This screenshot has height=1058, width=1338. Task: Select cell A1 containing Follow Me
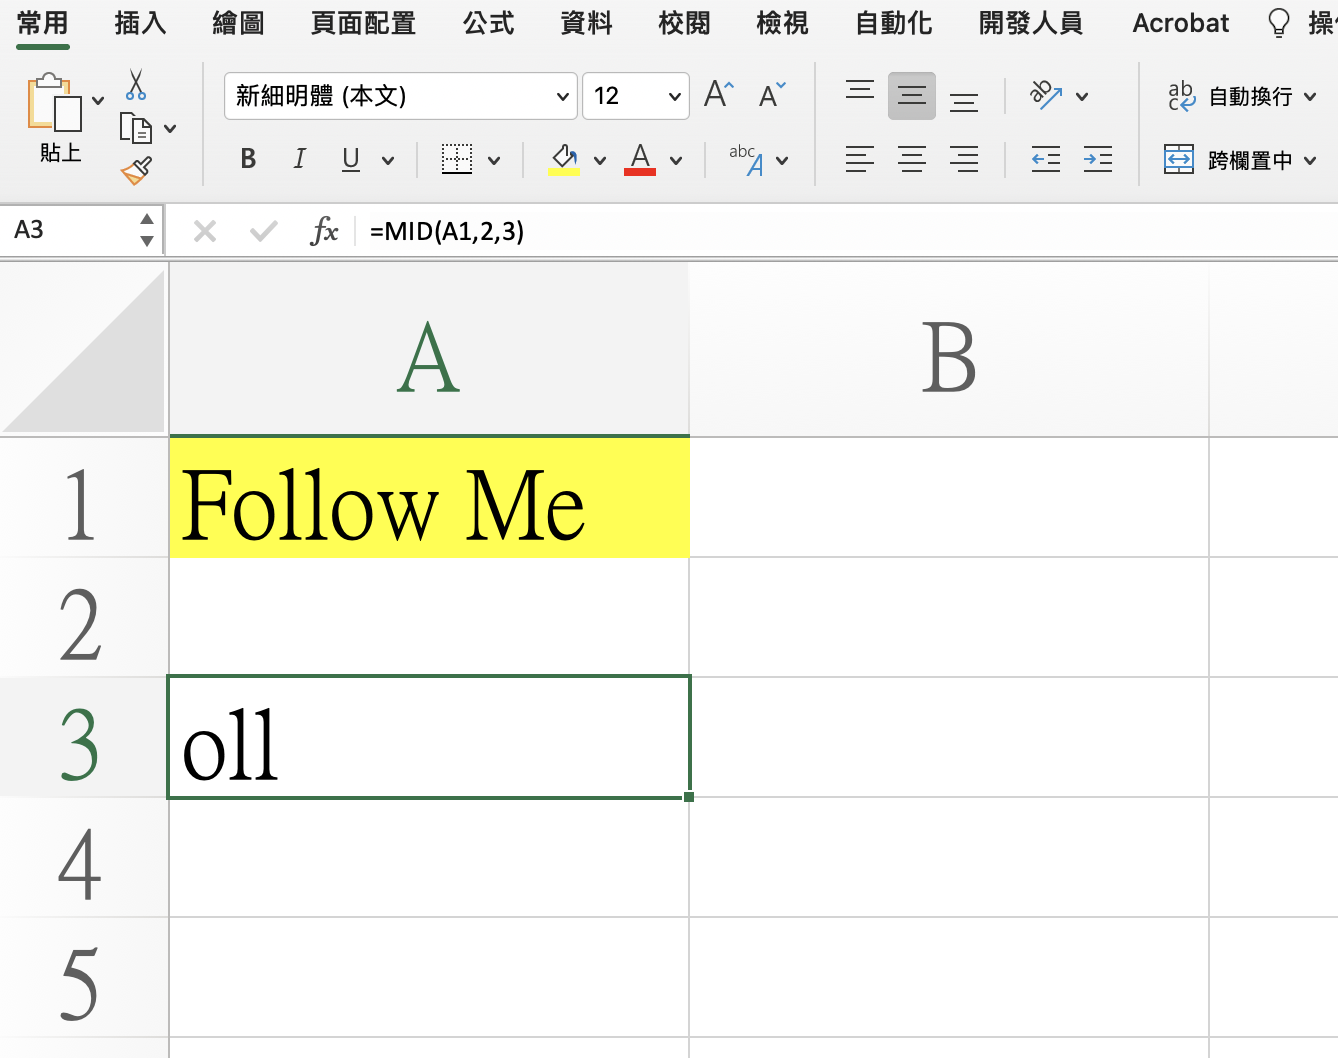[429, 497]
